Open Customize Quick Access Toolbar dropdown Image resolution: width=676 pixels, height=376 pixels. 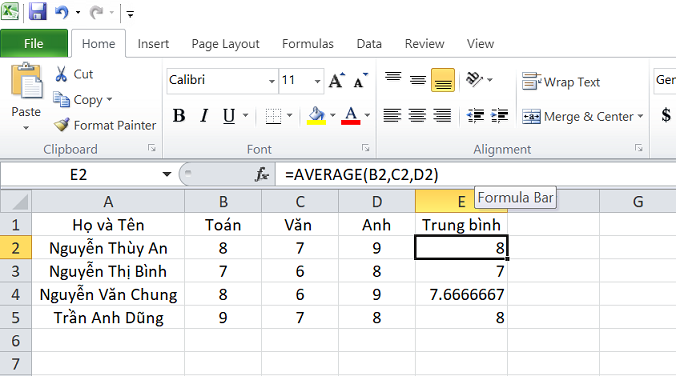[130, 14]
